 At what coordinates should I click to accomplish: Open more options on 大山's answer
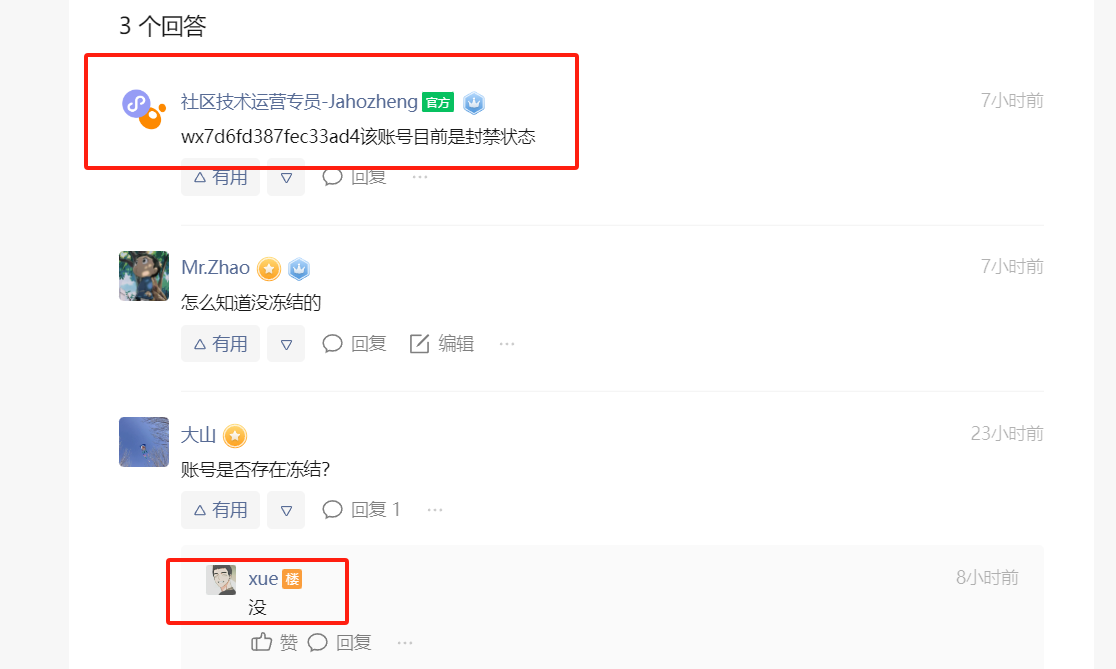(x=435, y=510)
